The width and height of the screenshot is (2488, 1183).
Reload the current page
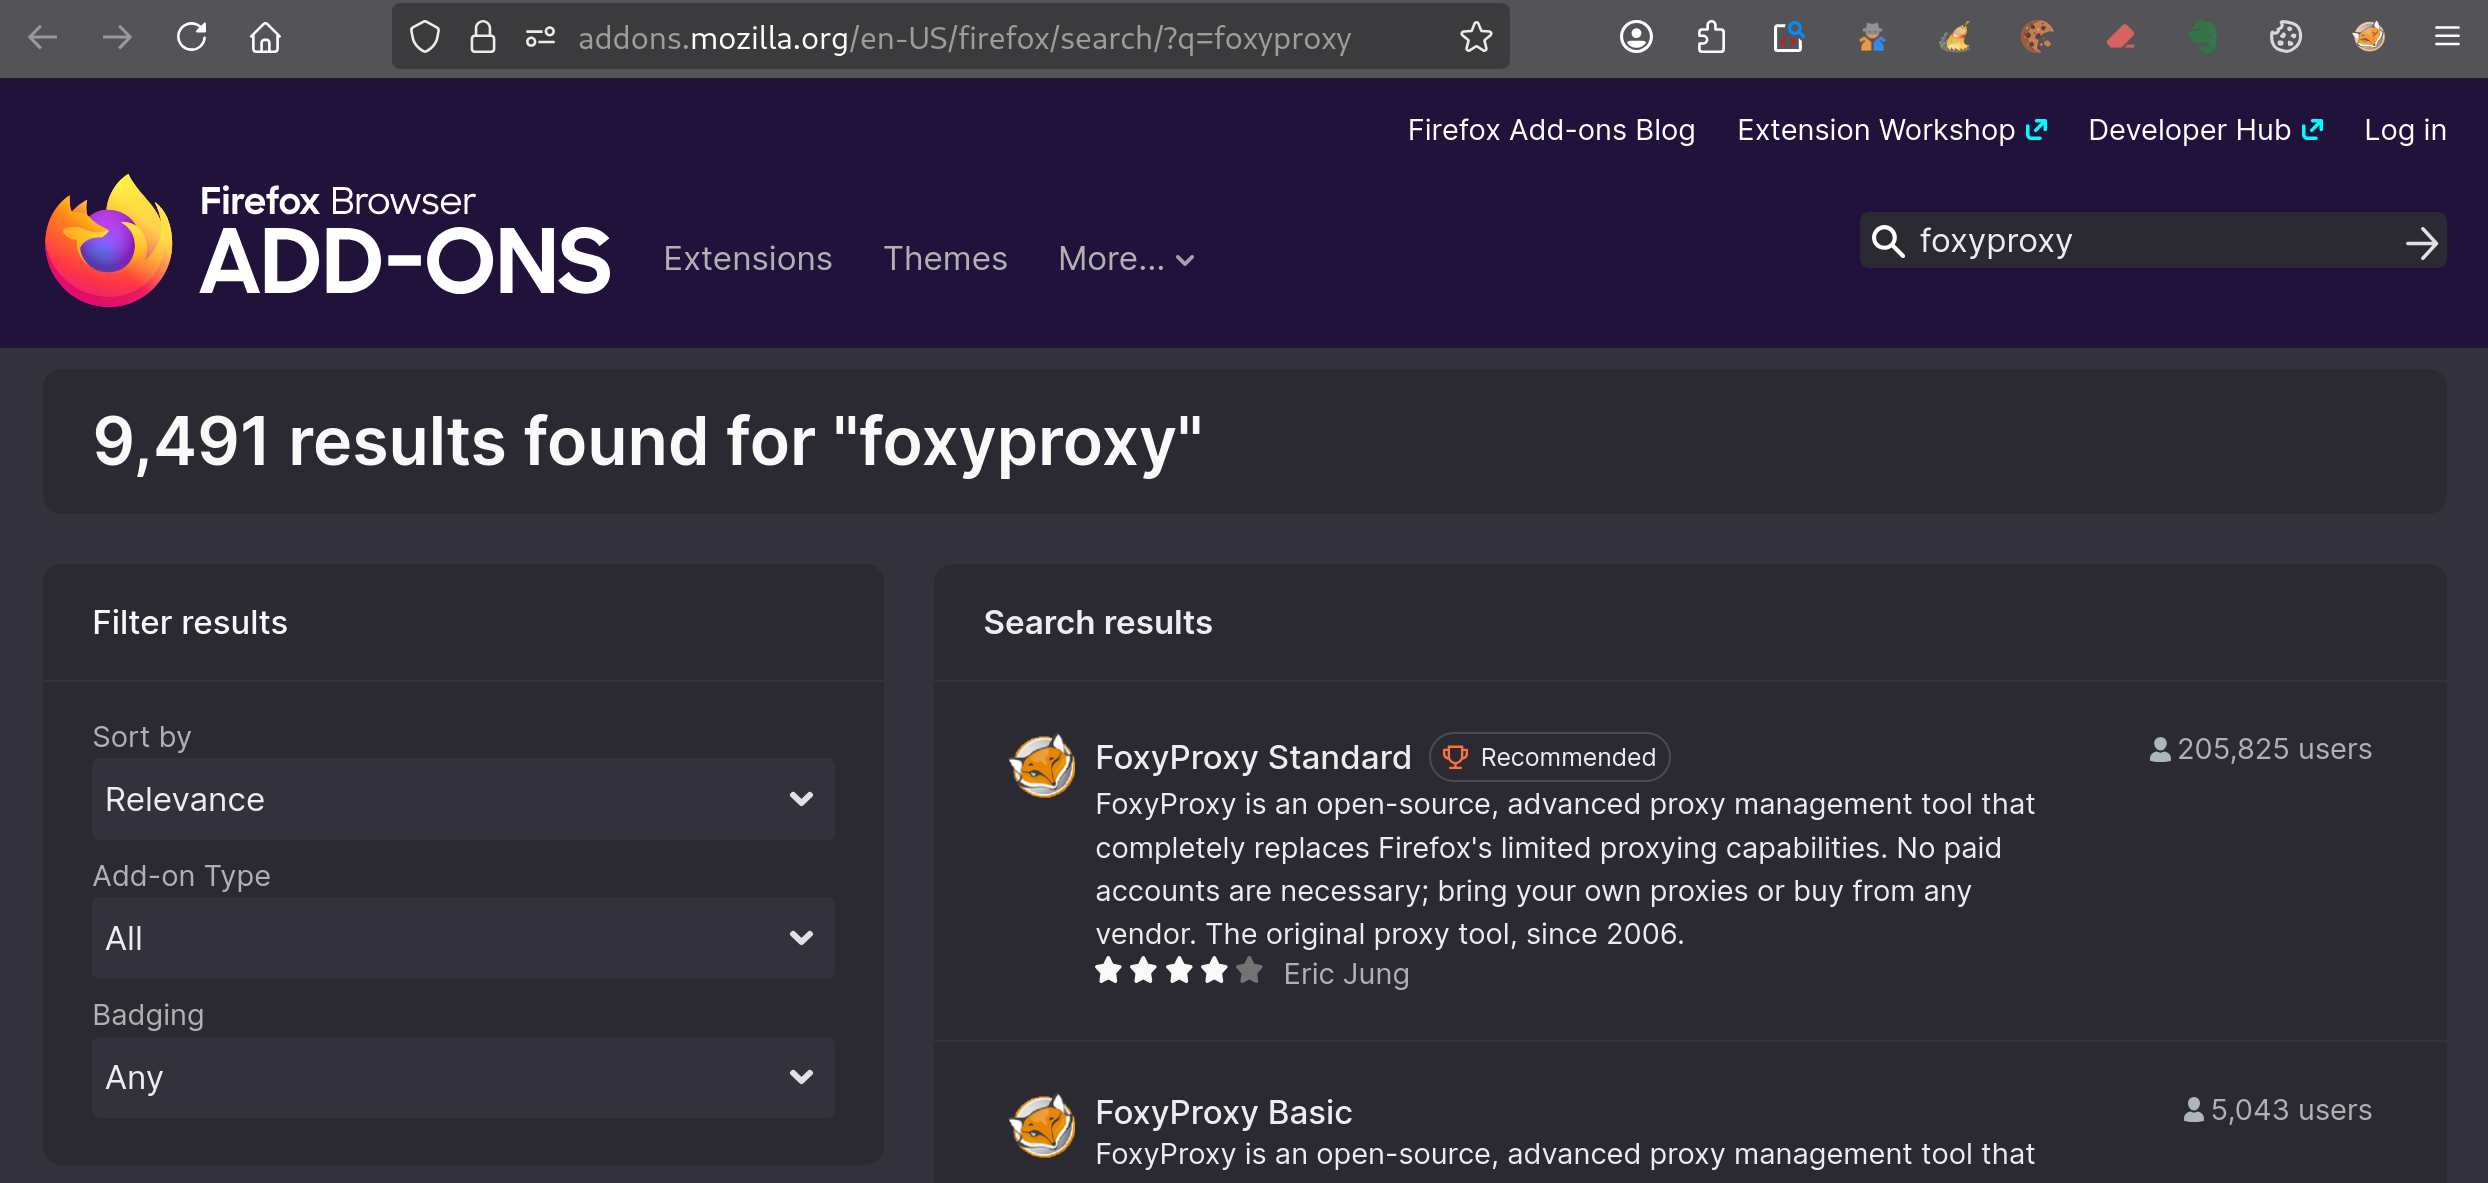pos(191,38)
